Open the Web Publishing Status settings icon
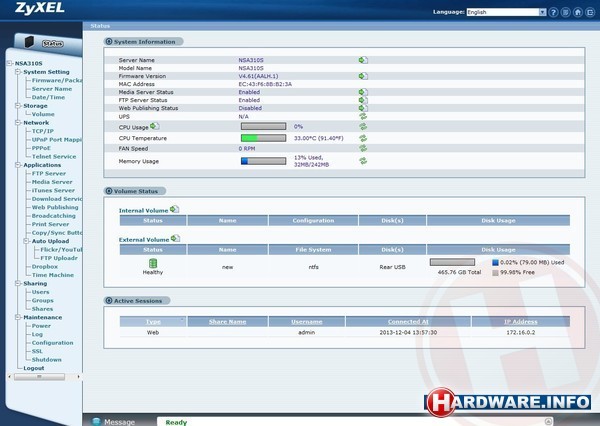 coord(363,108)
